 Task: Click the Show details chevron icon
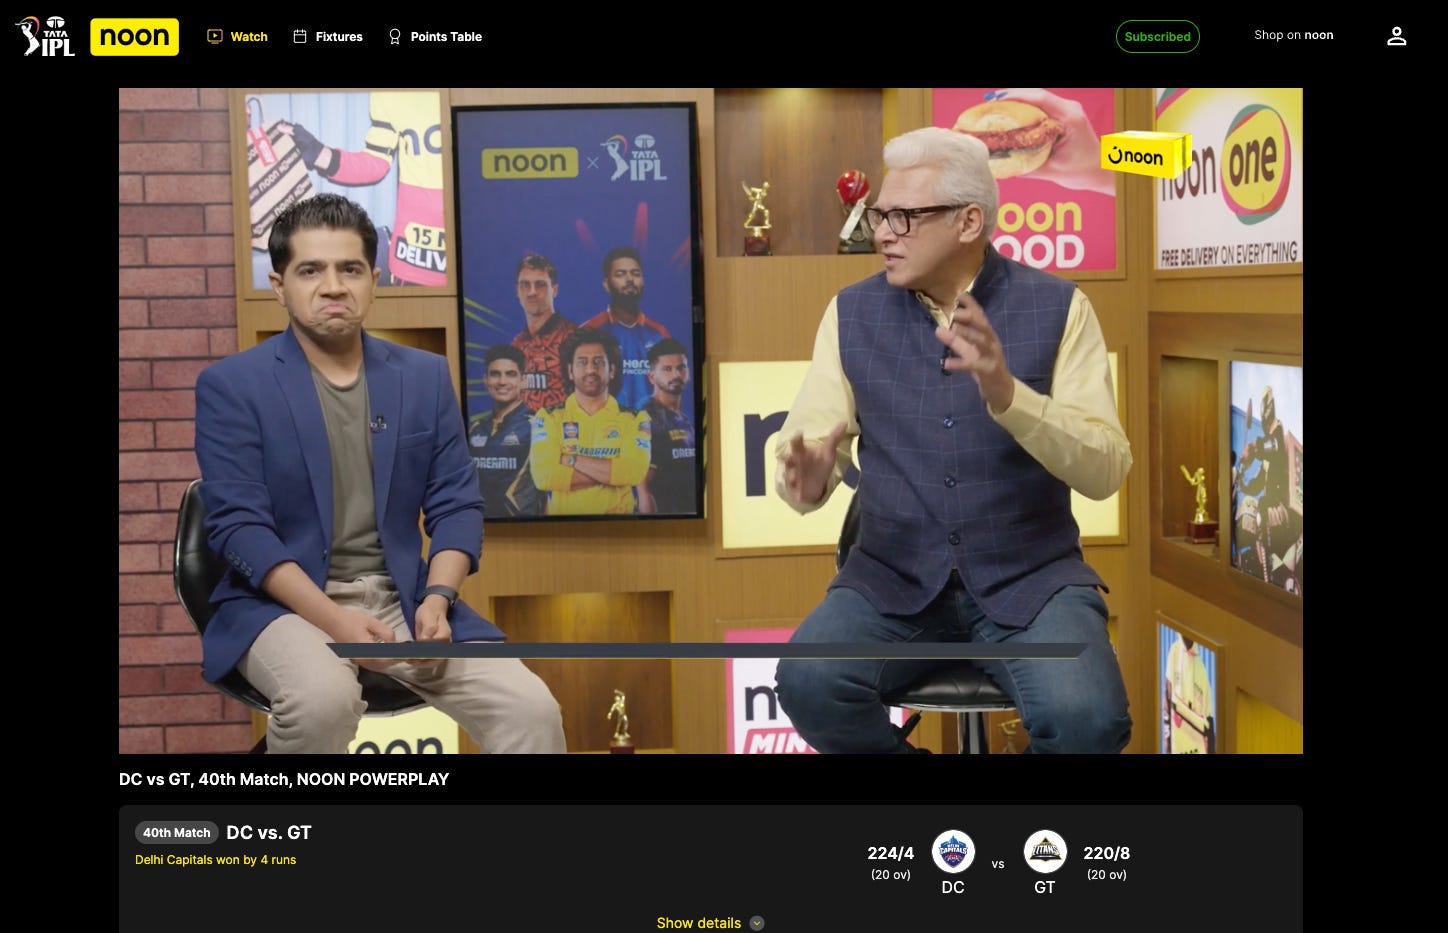point(757,923)
